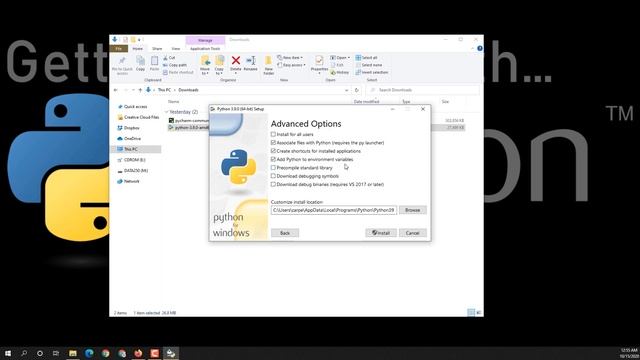
Task: Click the refresh icon beside address bar
Action: [357, 90]
